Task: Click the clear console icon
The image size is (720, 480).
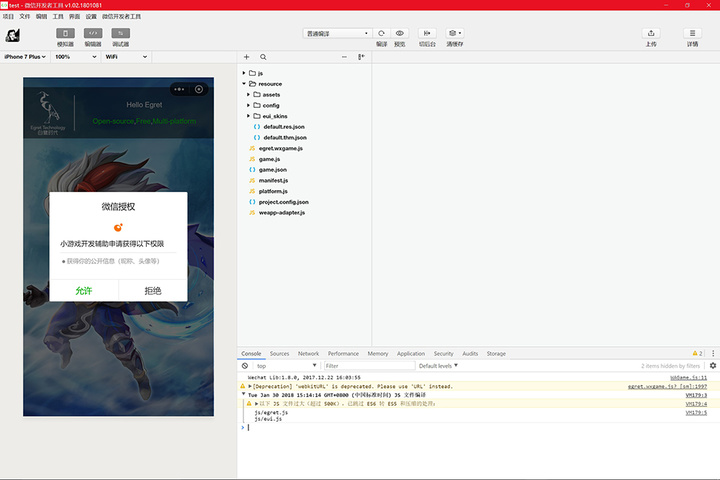Action: tap(245, 366)
